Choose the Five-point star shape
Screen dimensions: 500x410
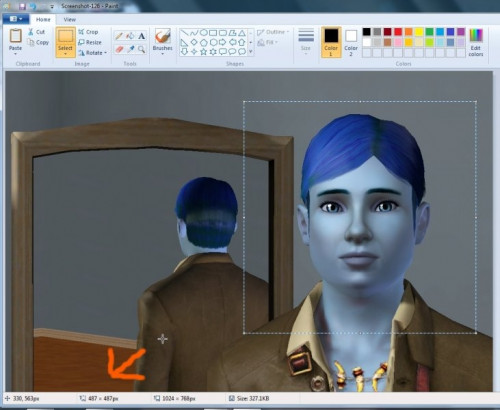[x=204, y=52]
